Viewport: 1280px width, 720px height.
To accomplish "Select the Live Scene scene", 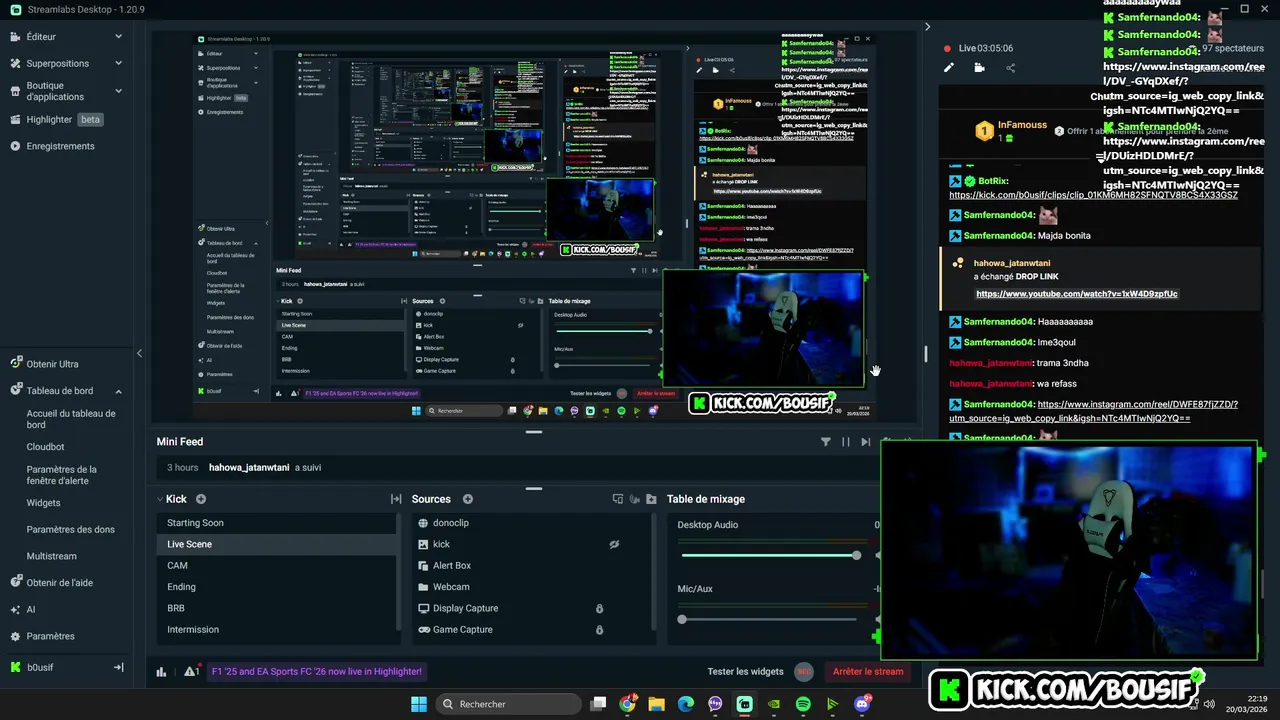I will click(x=276, y=544).
